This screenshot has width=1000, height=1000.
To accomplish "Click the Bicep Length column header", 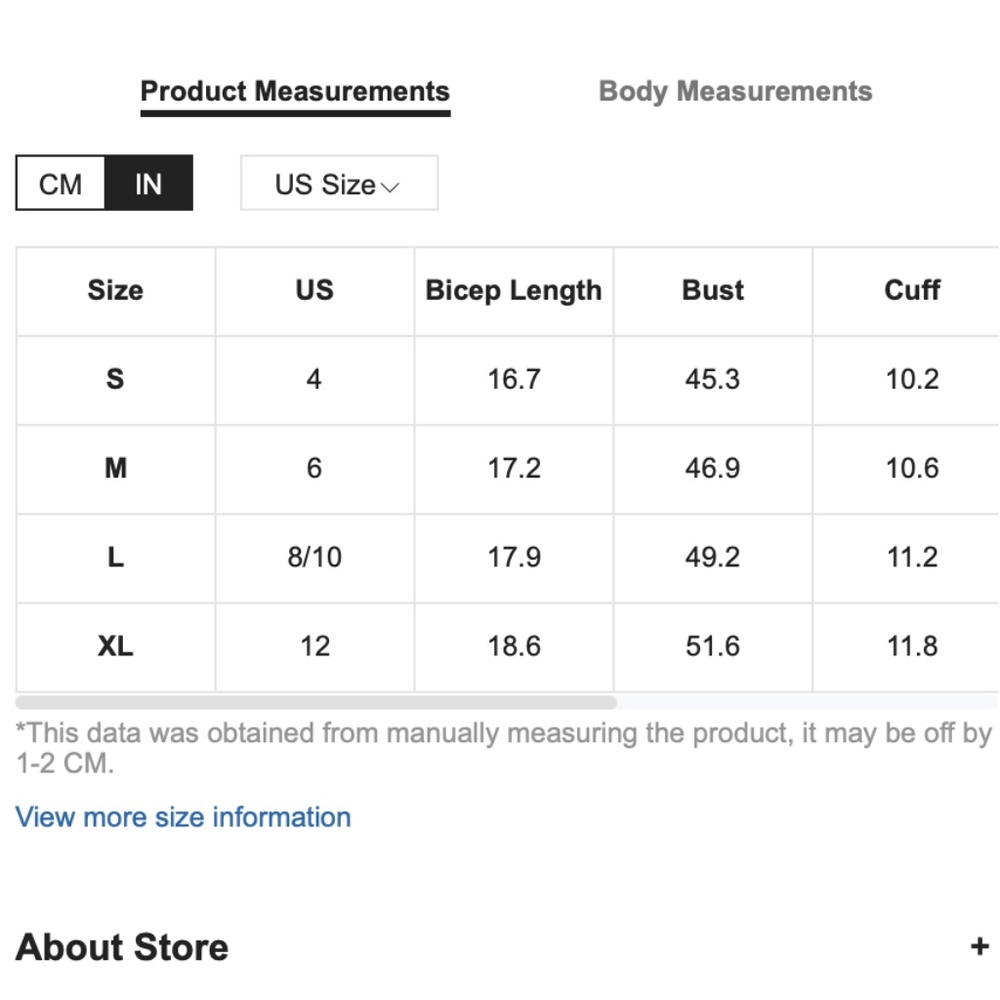I will (x=513, y=291).
